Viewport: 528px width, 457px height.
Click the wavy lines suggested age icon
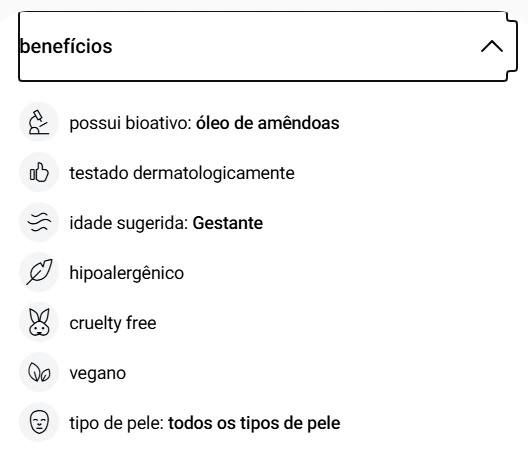point(39,222)
